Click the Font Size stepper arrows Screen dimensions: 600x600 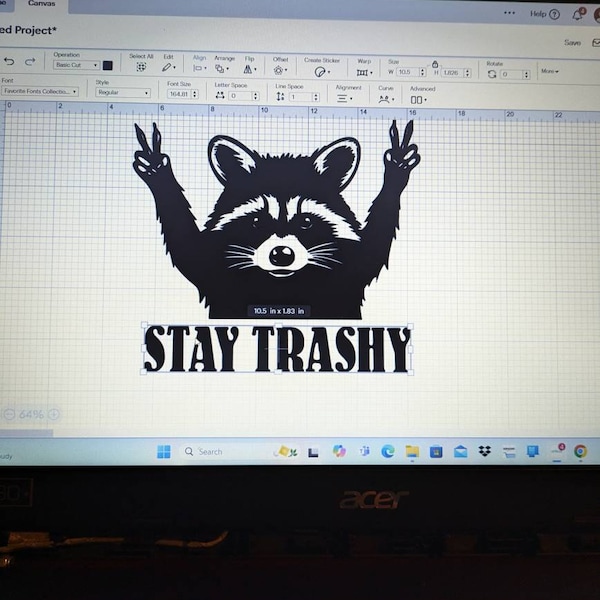pos(195,94)
